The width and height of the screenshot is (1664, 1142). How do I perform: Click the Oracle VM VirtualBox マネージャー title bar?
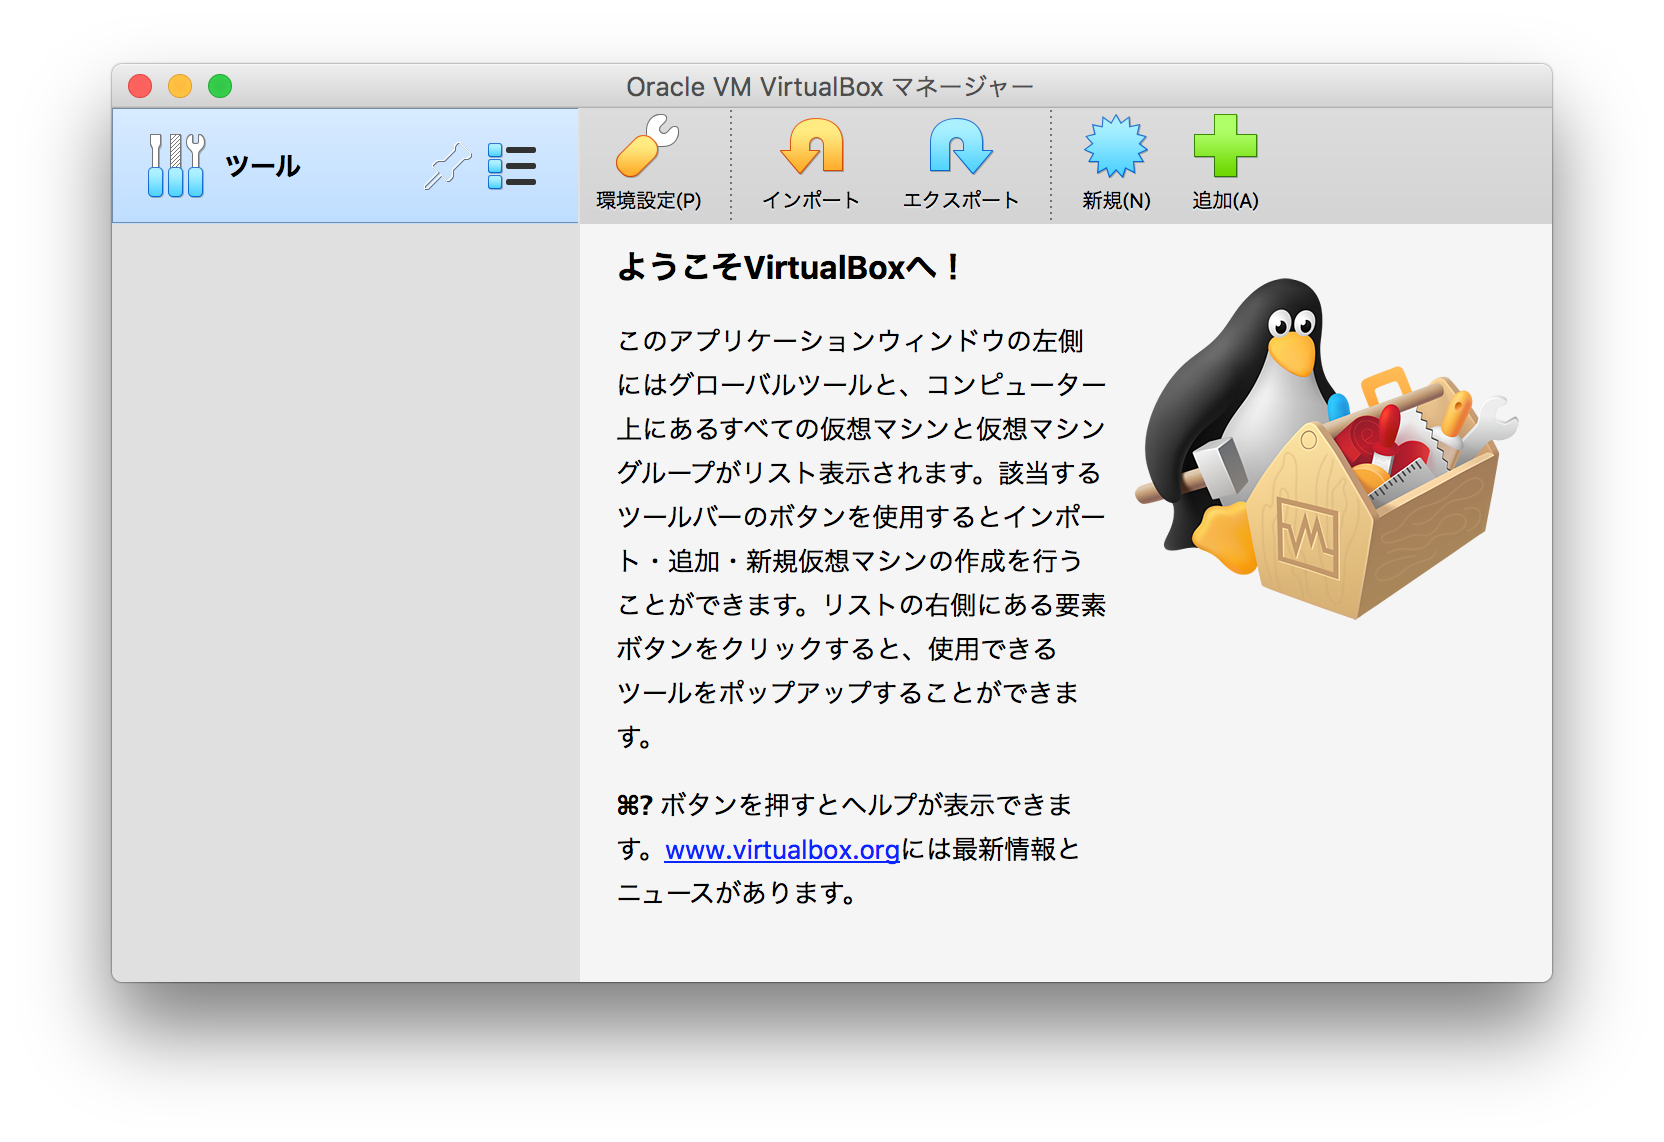830,86
